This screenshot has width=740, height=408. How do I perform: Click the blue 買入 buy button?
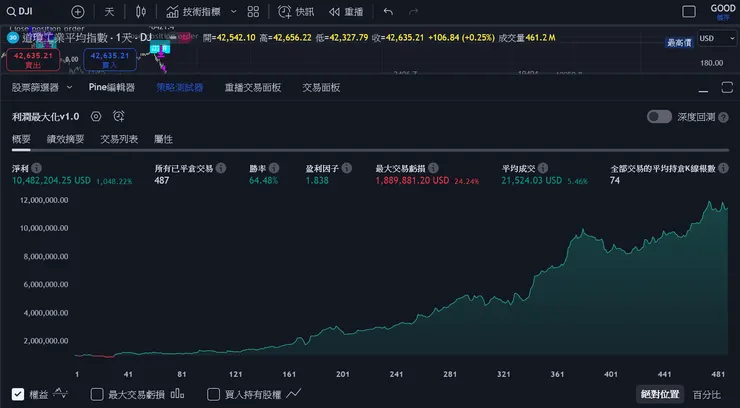point(110,60)
